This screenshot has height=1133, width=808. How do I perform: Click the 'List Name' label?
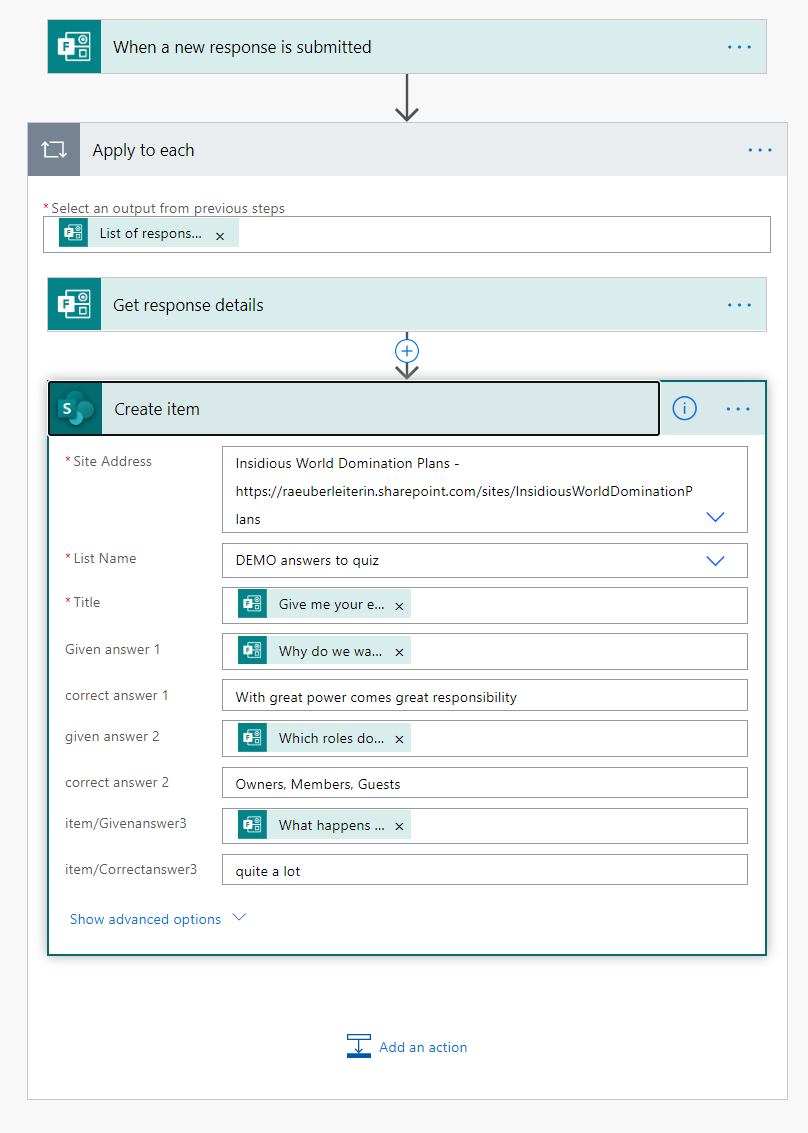105,558
